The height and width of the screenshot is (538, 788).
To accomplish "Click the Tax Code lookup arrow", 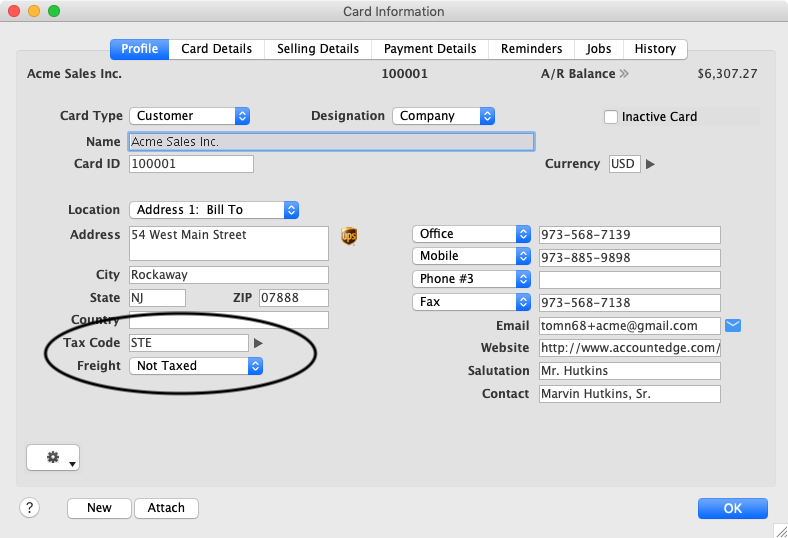I will tap(258, 343).
